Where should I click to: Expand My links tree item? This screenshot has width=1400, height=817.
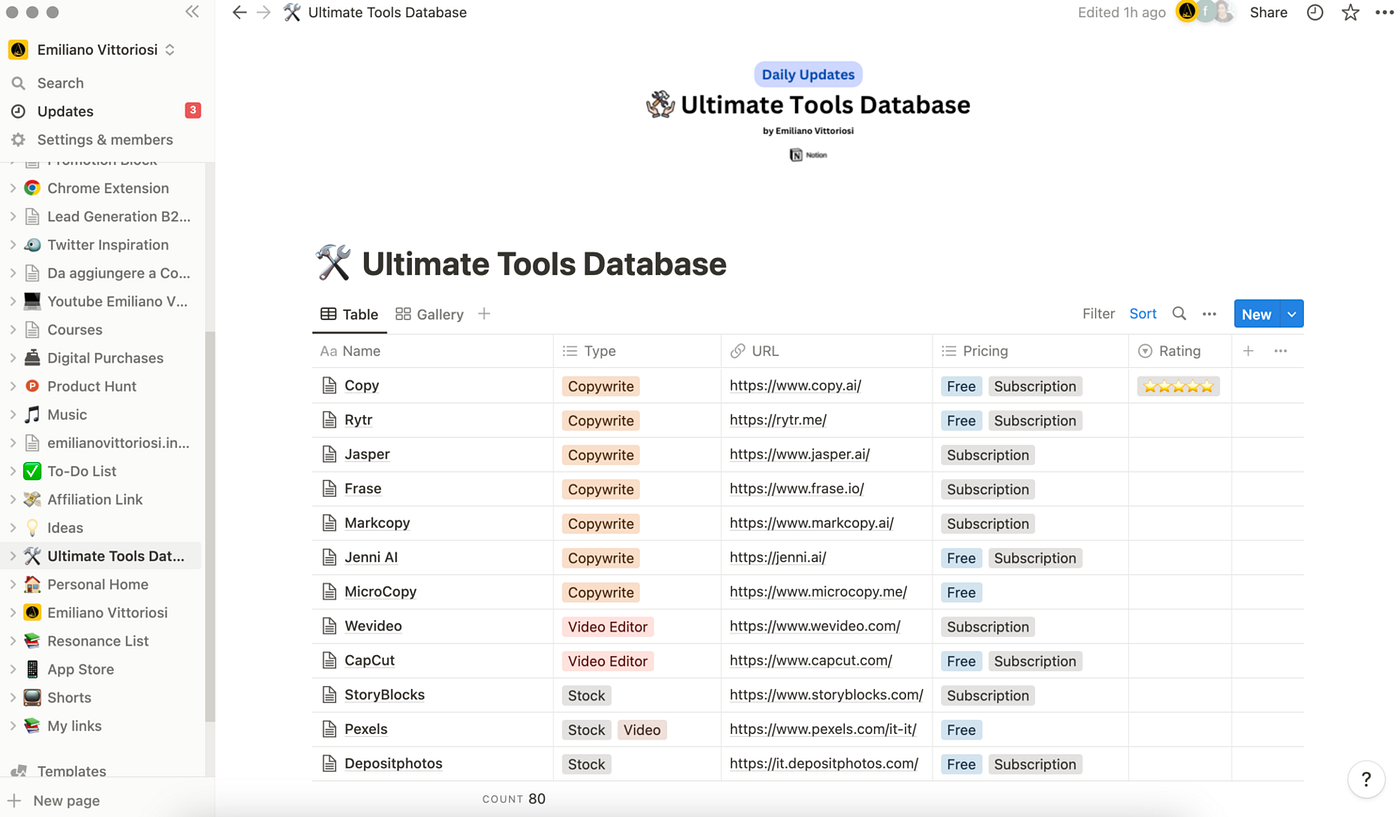point(13,726)
